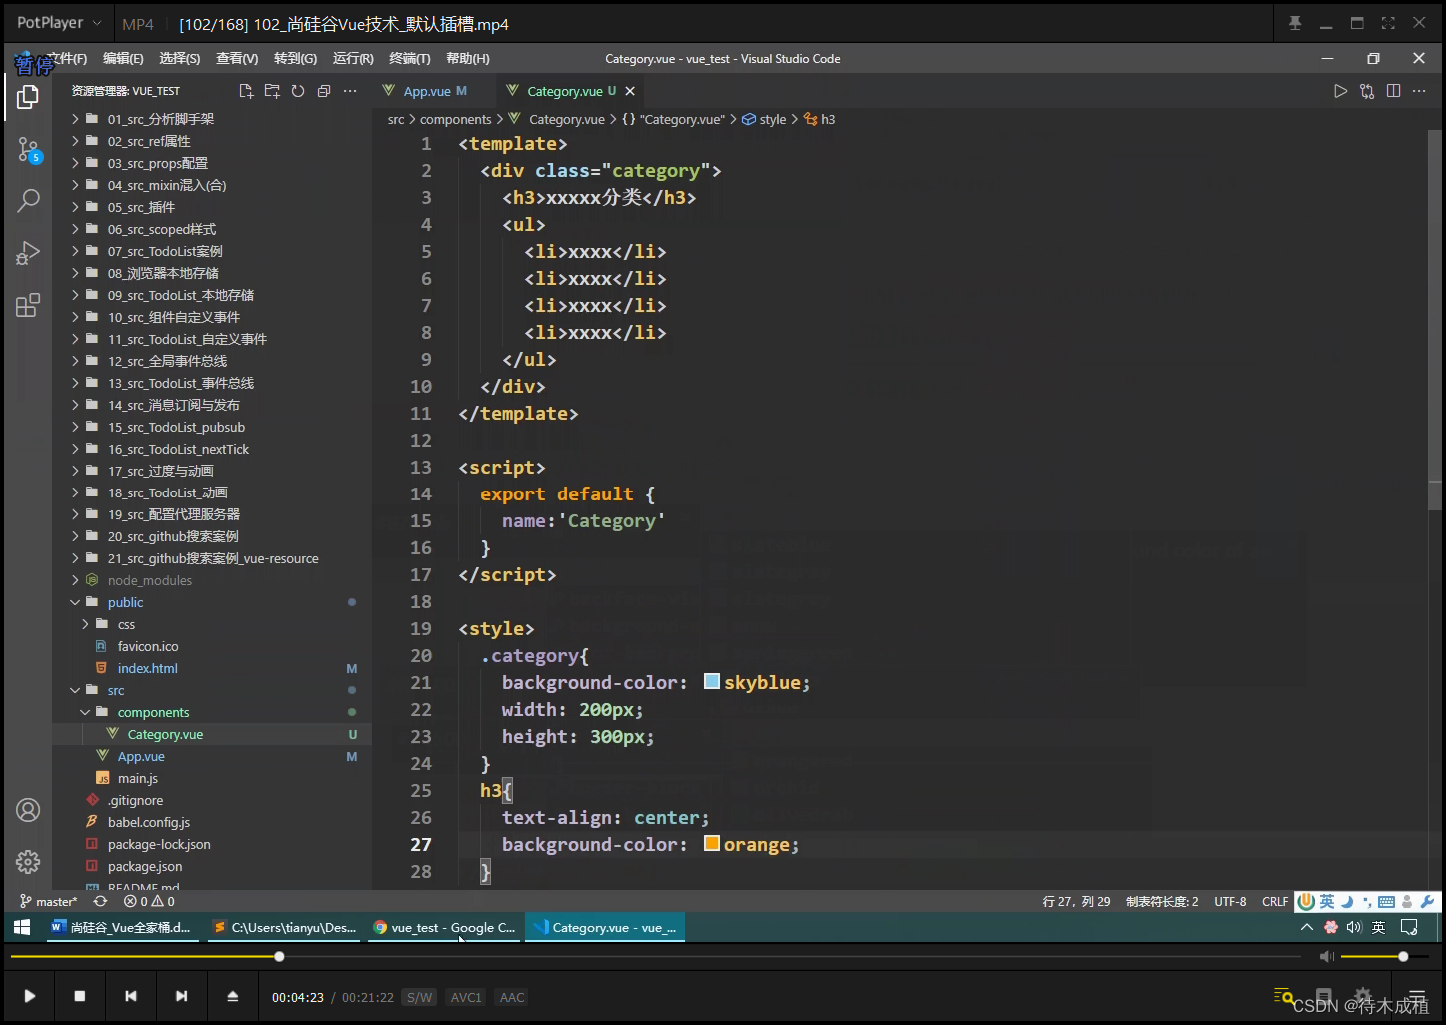Open the 终端(T) menu
Screen dimensions: 1446x1025
pos(410,59)
